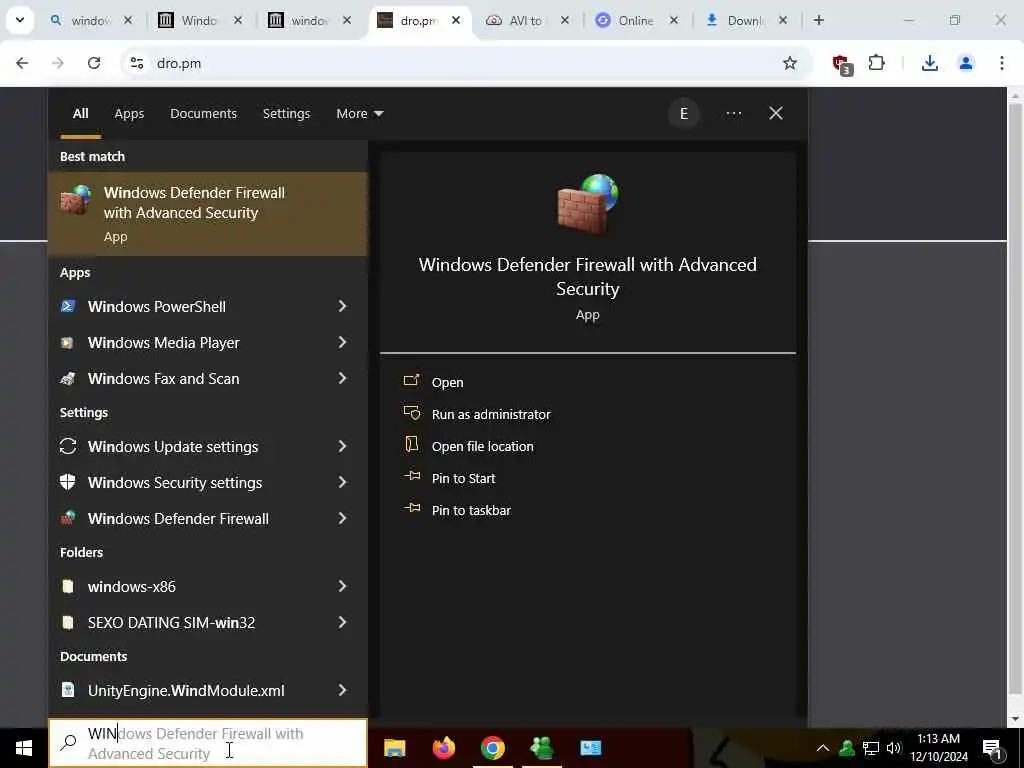The image size is (1024, 768).
Task: Switch to Documents search filter tab
Action: click(203, 114)
